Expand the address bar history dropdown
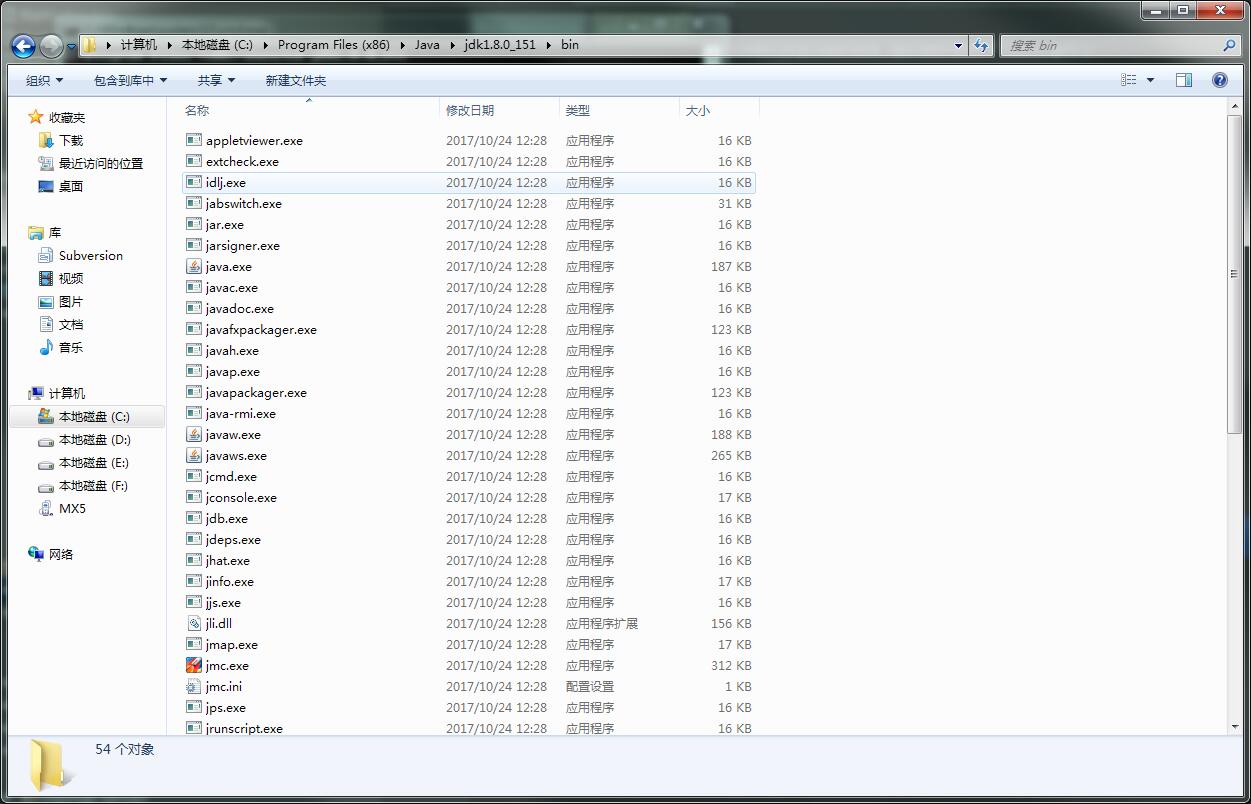 point(959,45)
